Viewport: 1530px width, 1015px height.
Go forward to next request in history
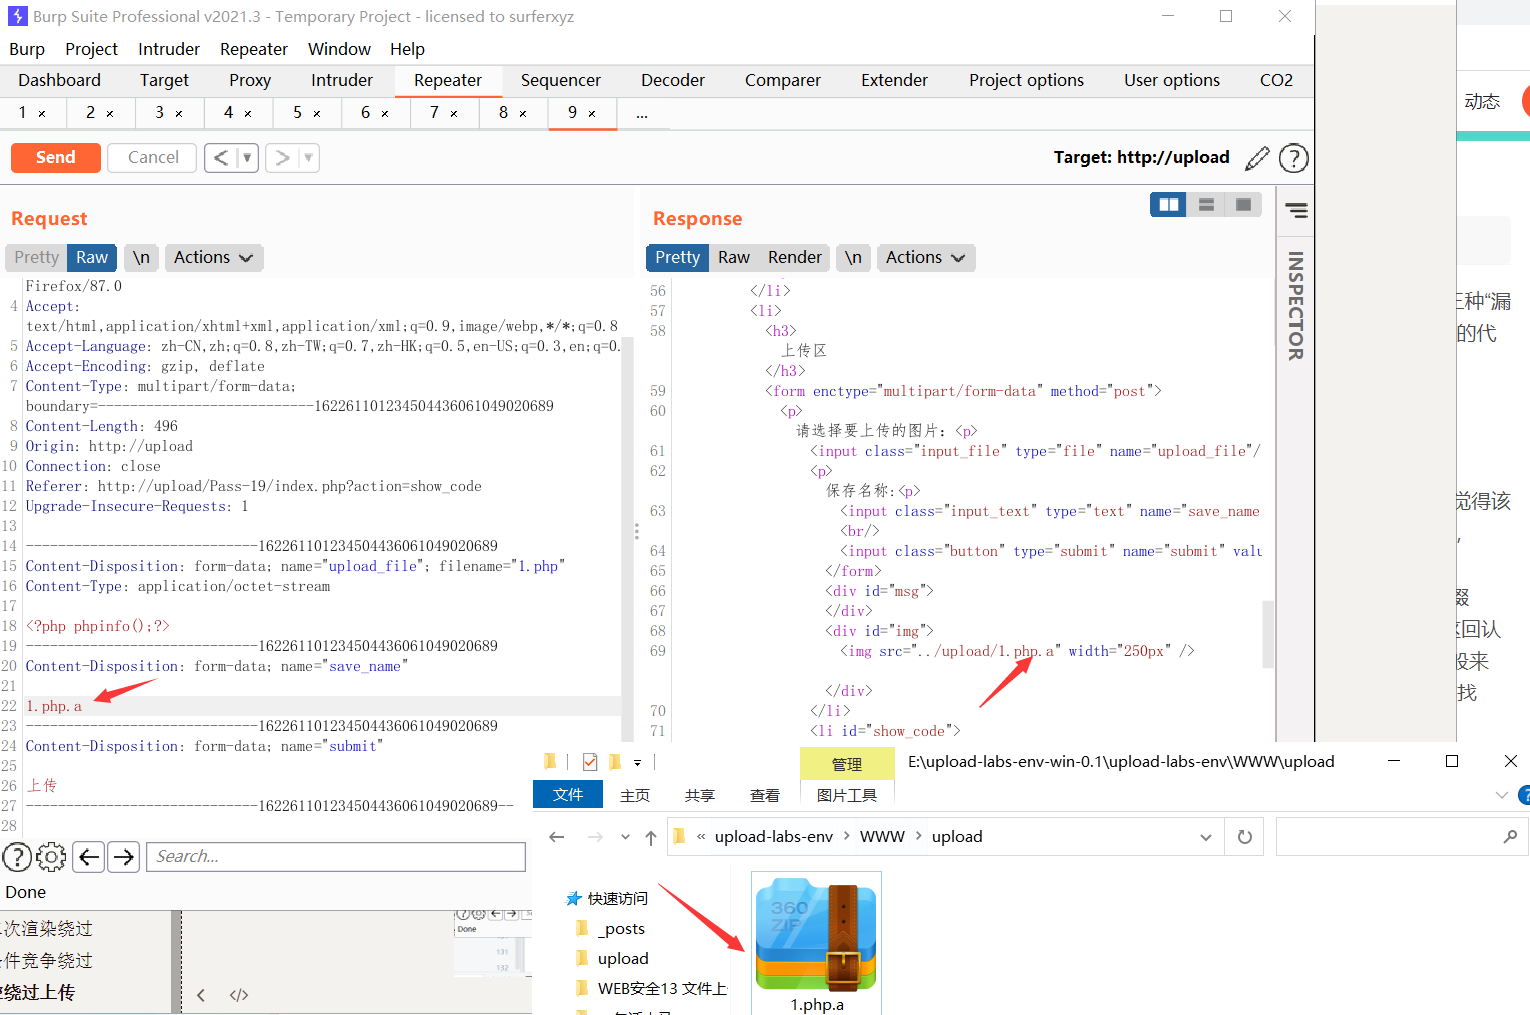(x=282, y=157)
